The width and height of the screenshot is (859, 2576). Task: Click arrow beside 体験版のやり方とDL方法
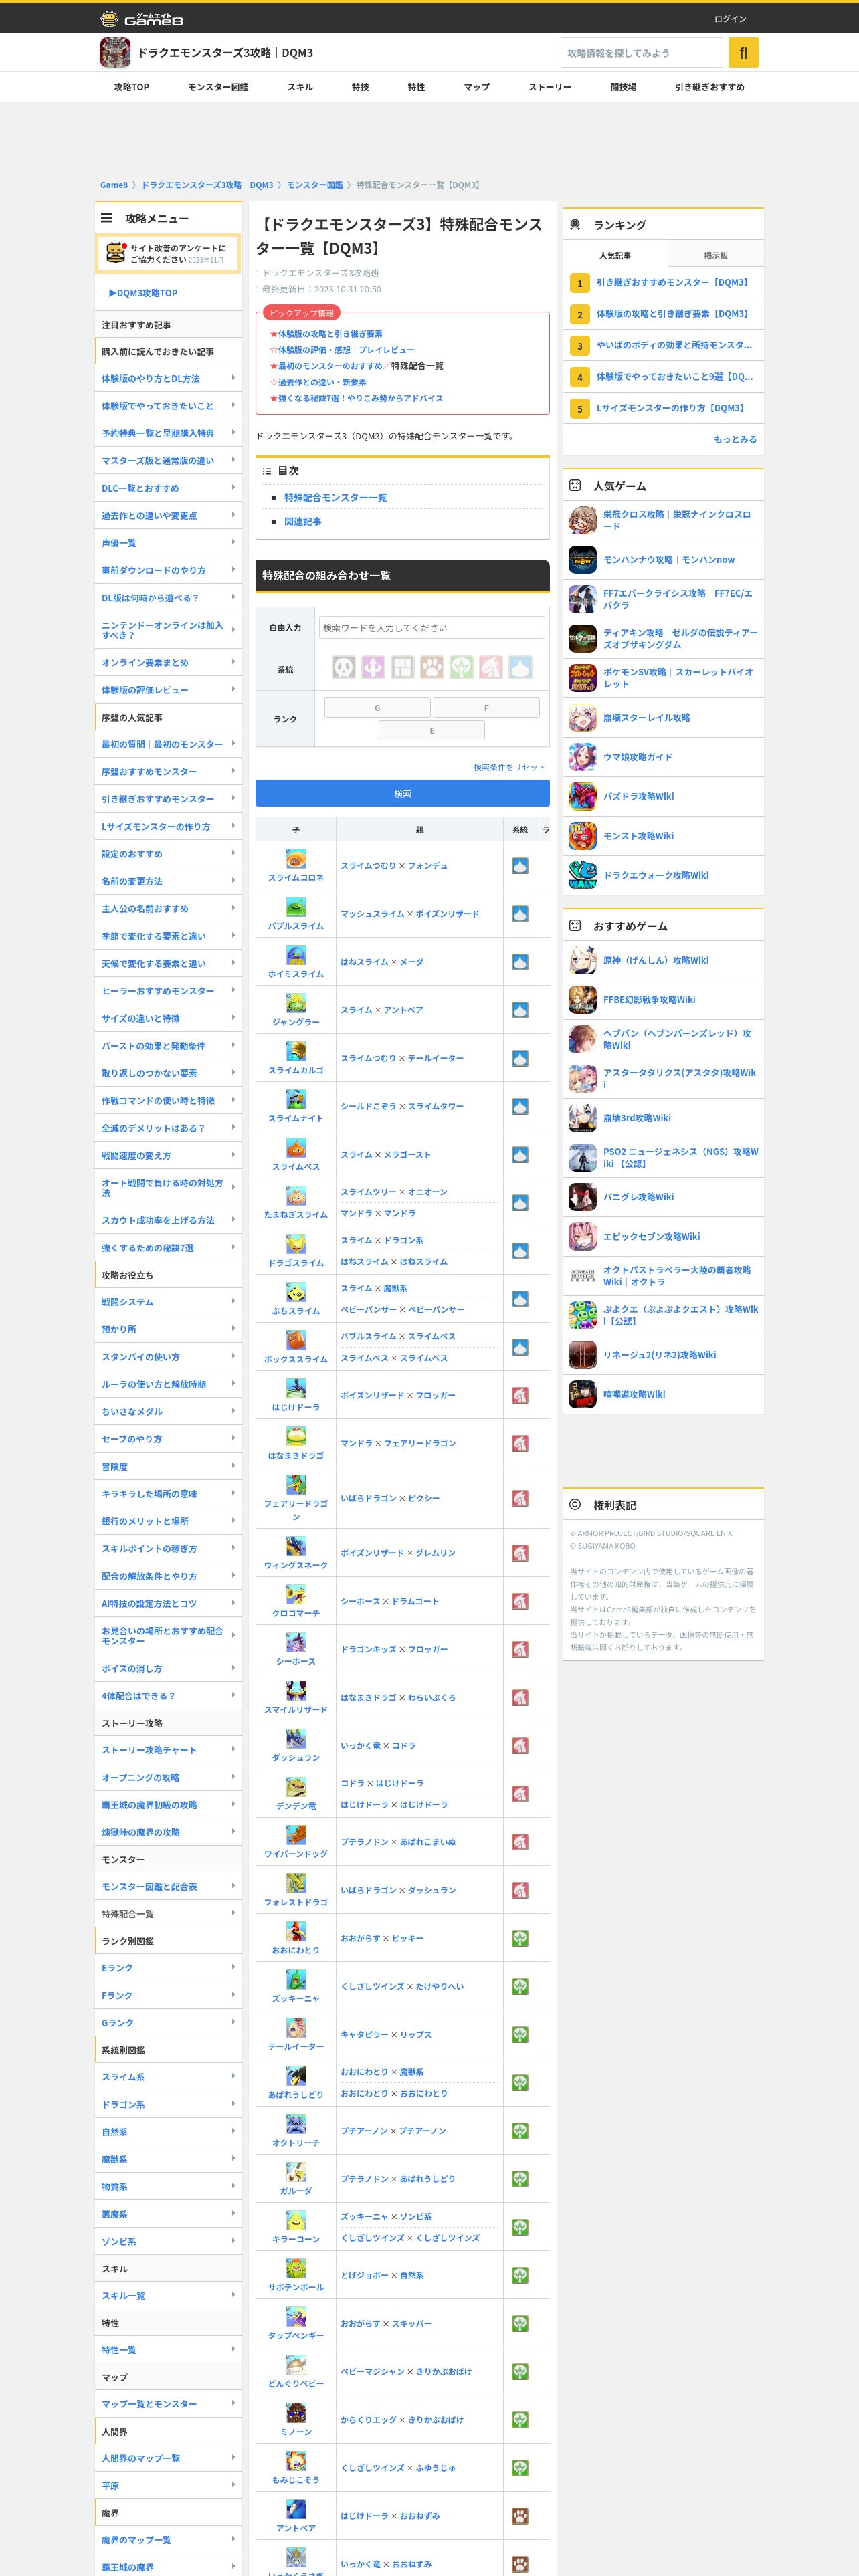pyautogui.click(x=233, y=378)
